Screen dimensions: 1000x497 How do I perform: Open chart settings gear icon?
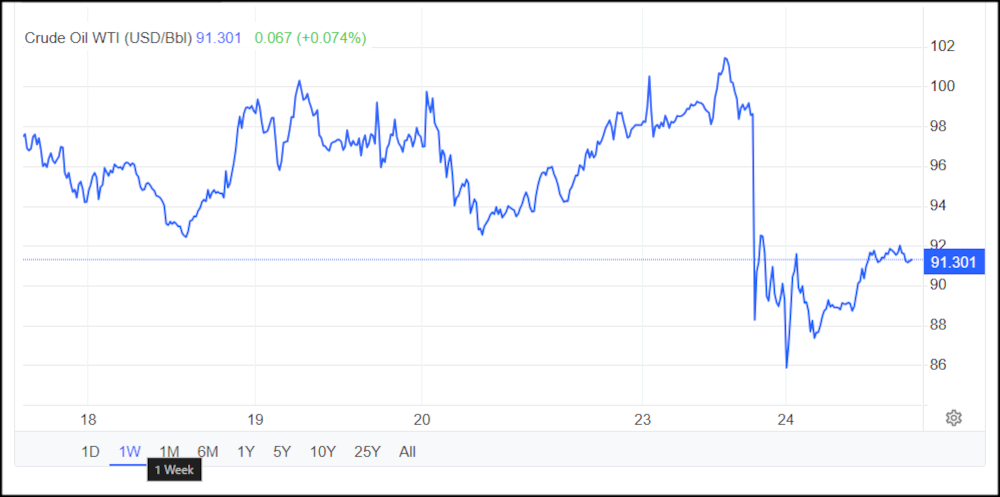point(953,418)
